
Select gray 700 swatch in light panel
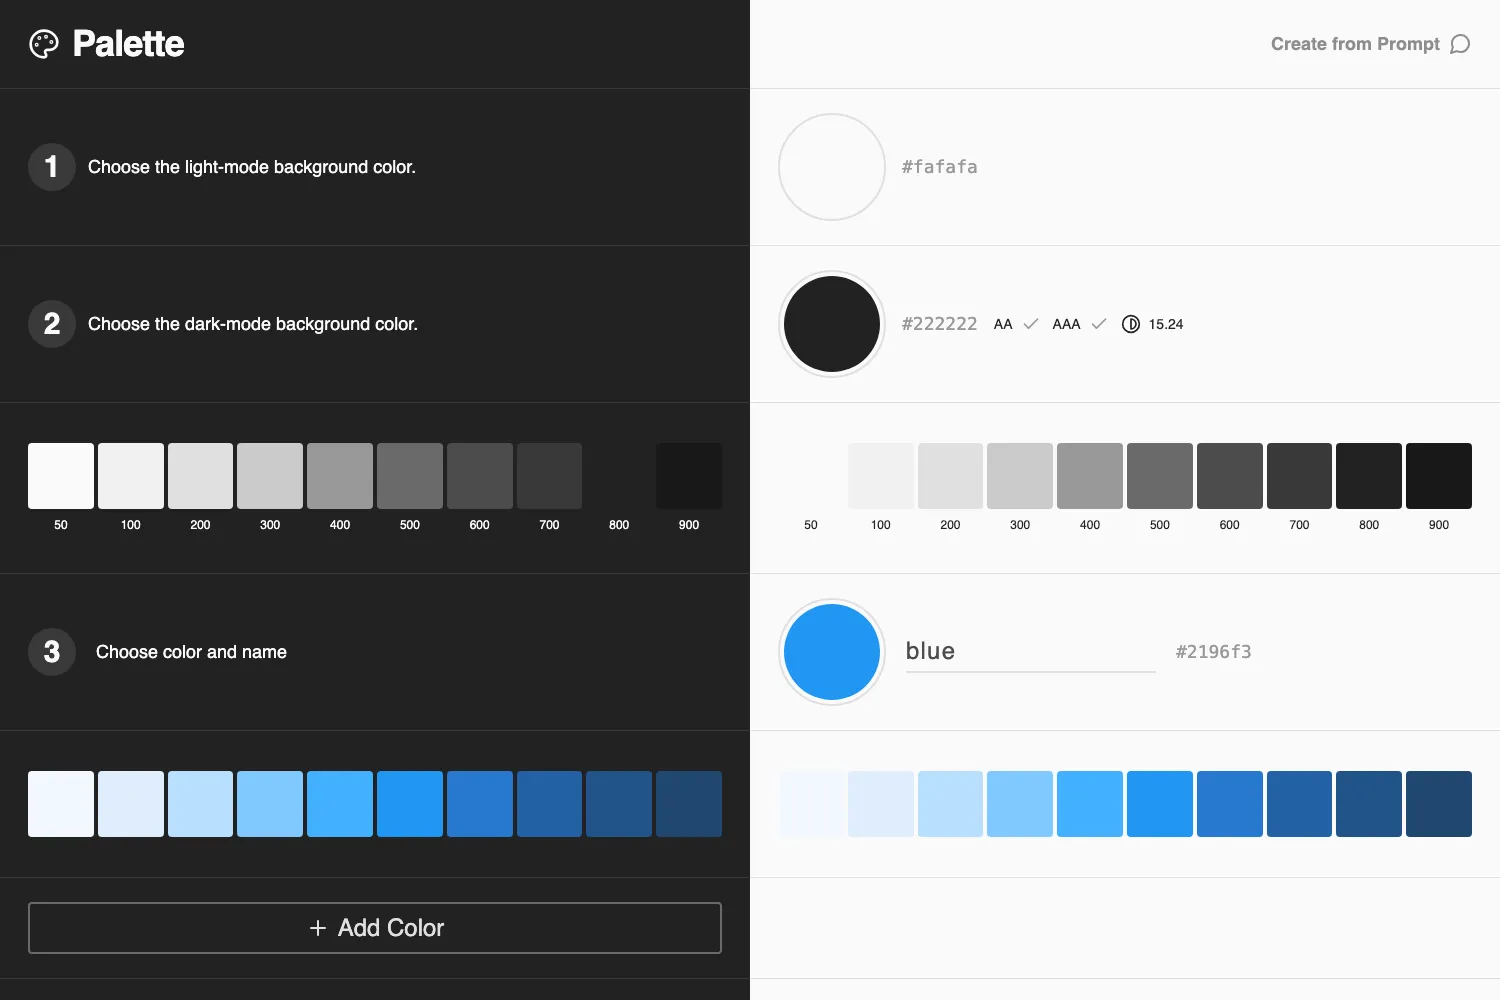(1299, 476)
